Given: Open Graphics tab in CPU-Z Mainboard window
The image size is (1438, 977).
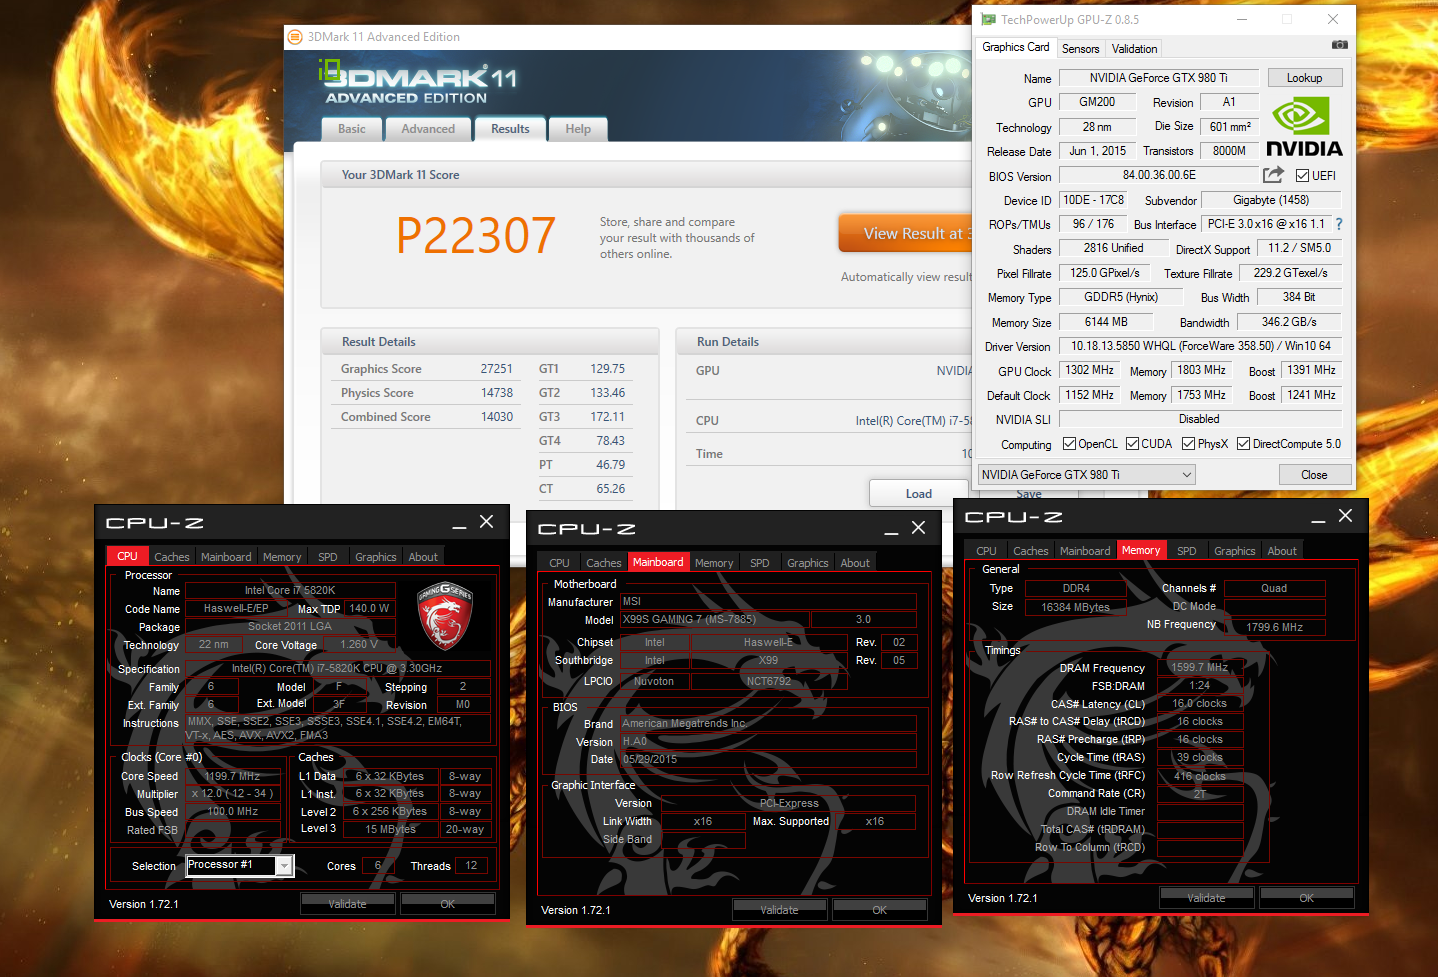Looking at the screenshot, I should click(x=807, y=563).
